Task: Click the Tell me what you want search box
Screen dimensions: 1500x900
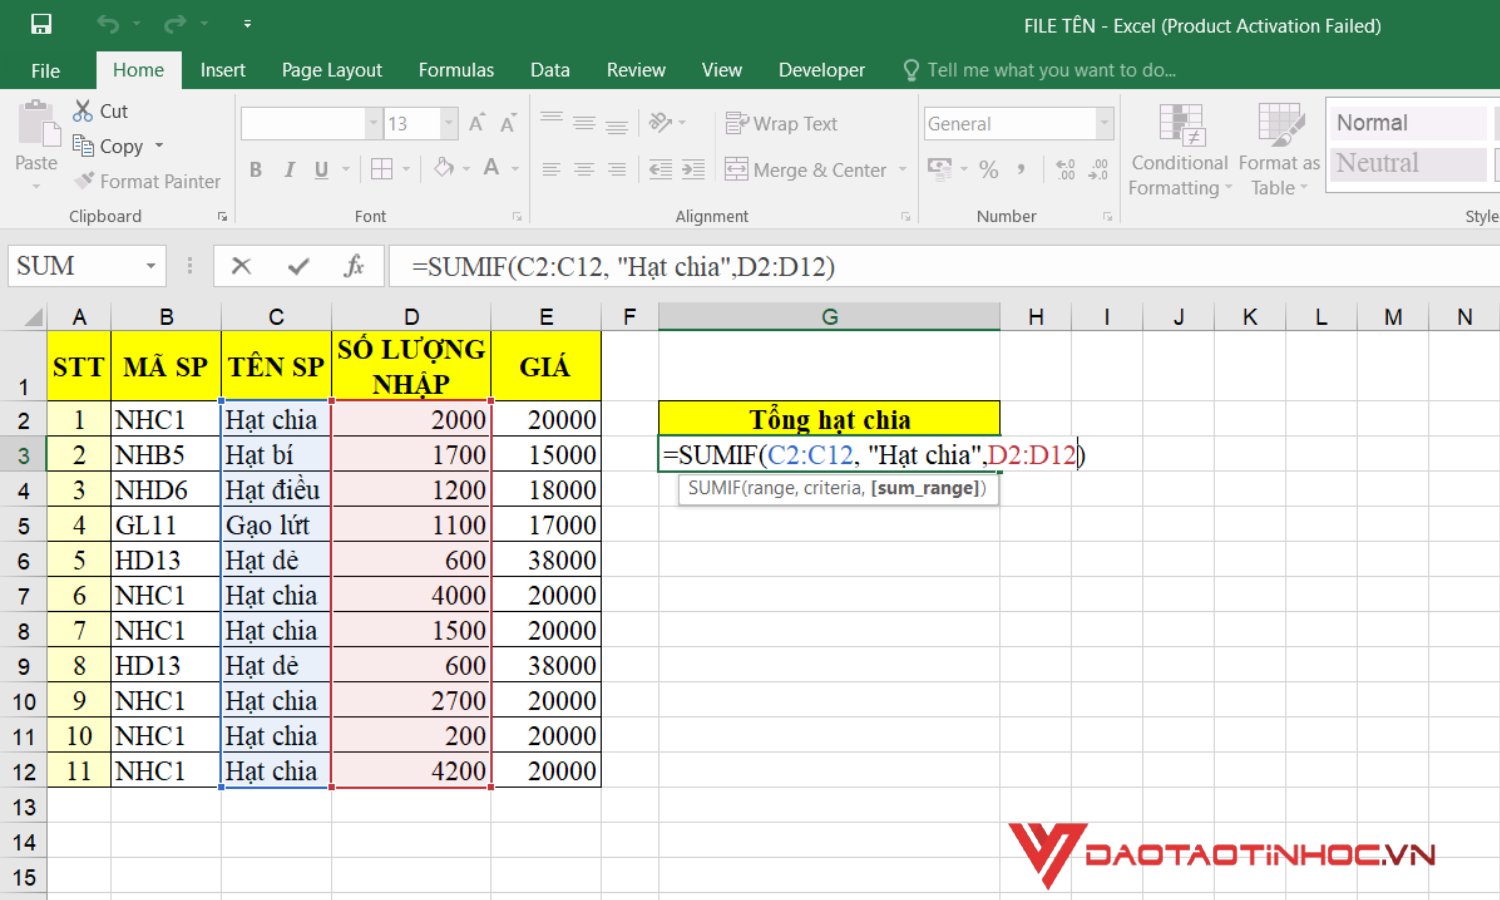Action: (1040, 70)
